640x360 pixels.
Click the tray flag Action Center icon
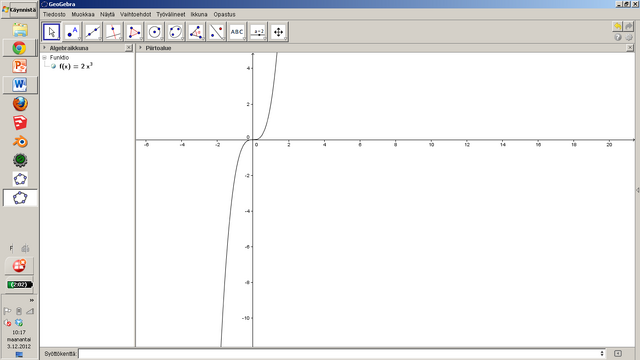point(7,311)
